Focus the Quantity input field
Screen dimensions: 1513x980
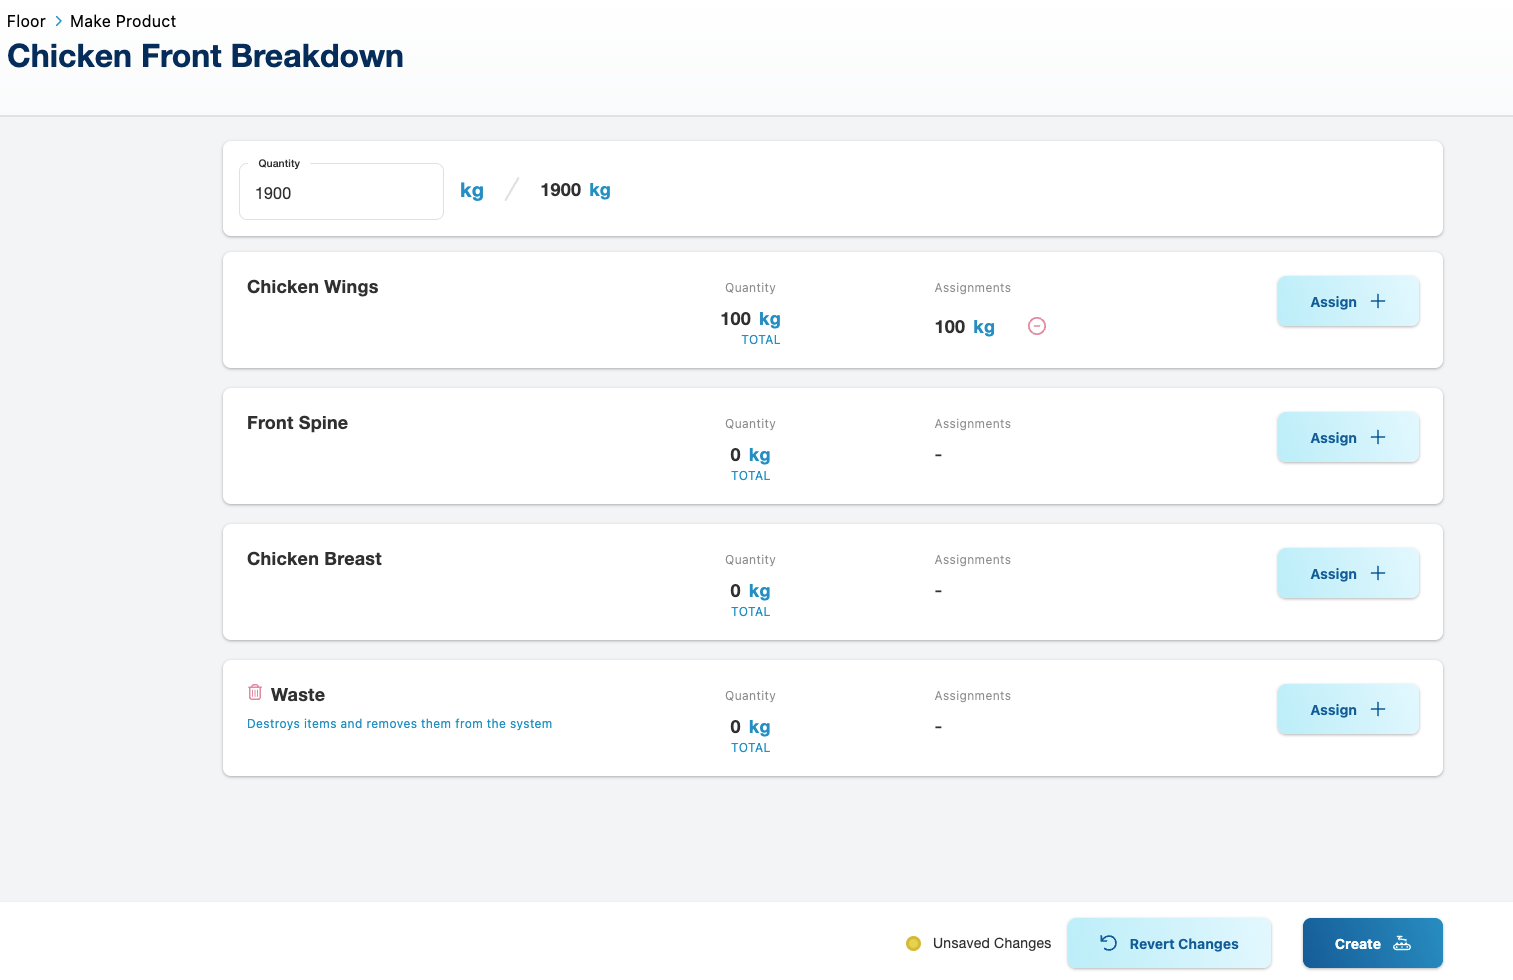click(x=341, y=193)
